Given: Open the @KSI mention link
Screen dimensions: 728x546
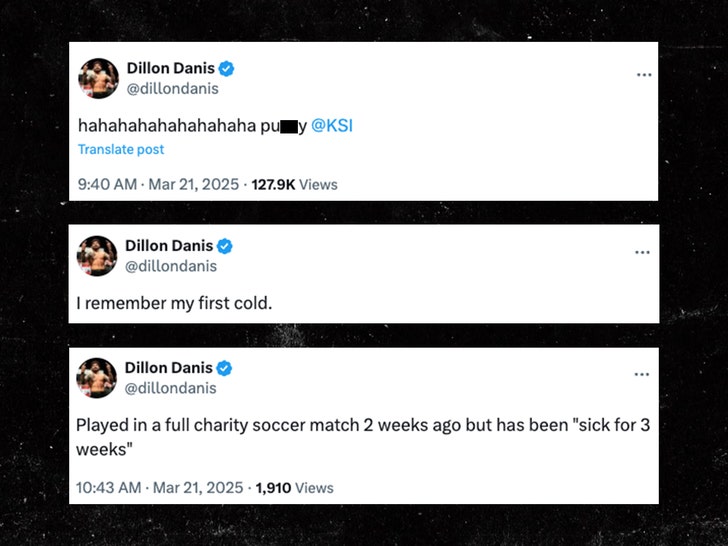Looking at the screenshot, I should (x=331, y=126).
